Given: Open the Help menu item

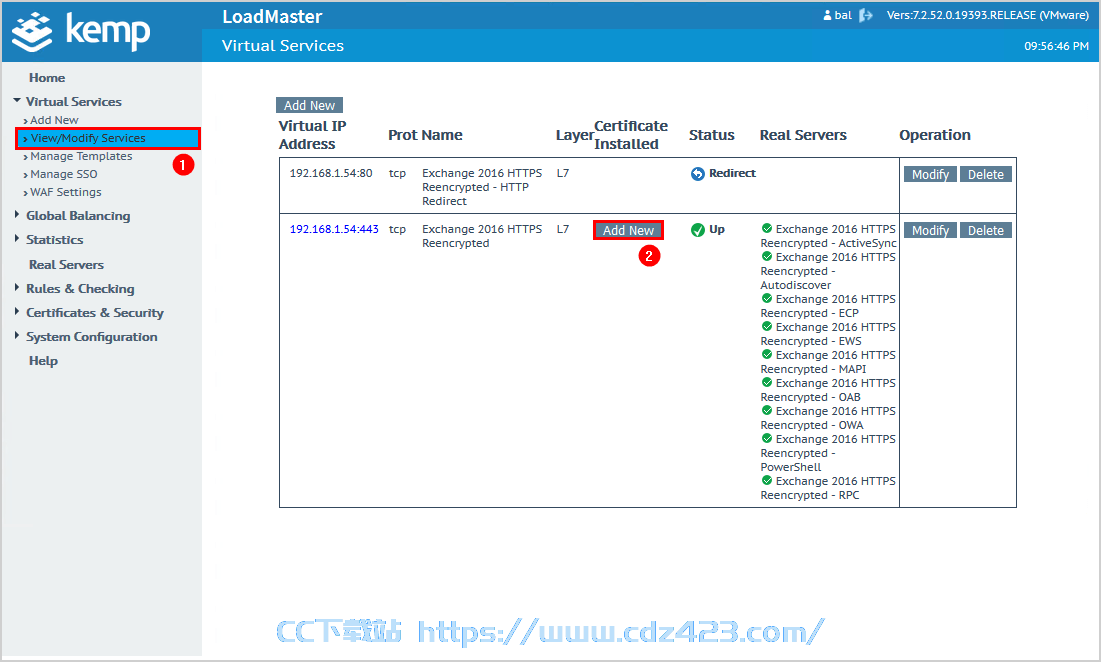Looking at the screenshot, I should 43,361.
